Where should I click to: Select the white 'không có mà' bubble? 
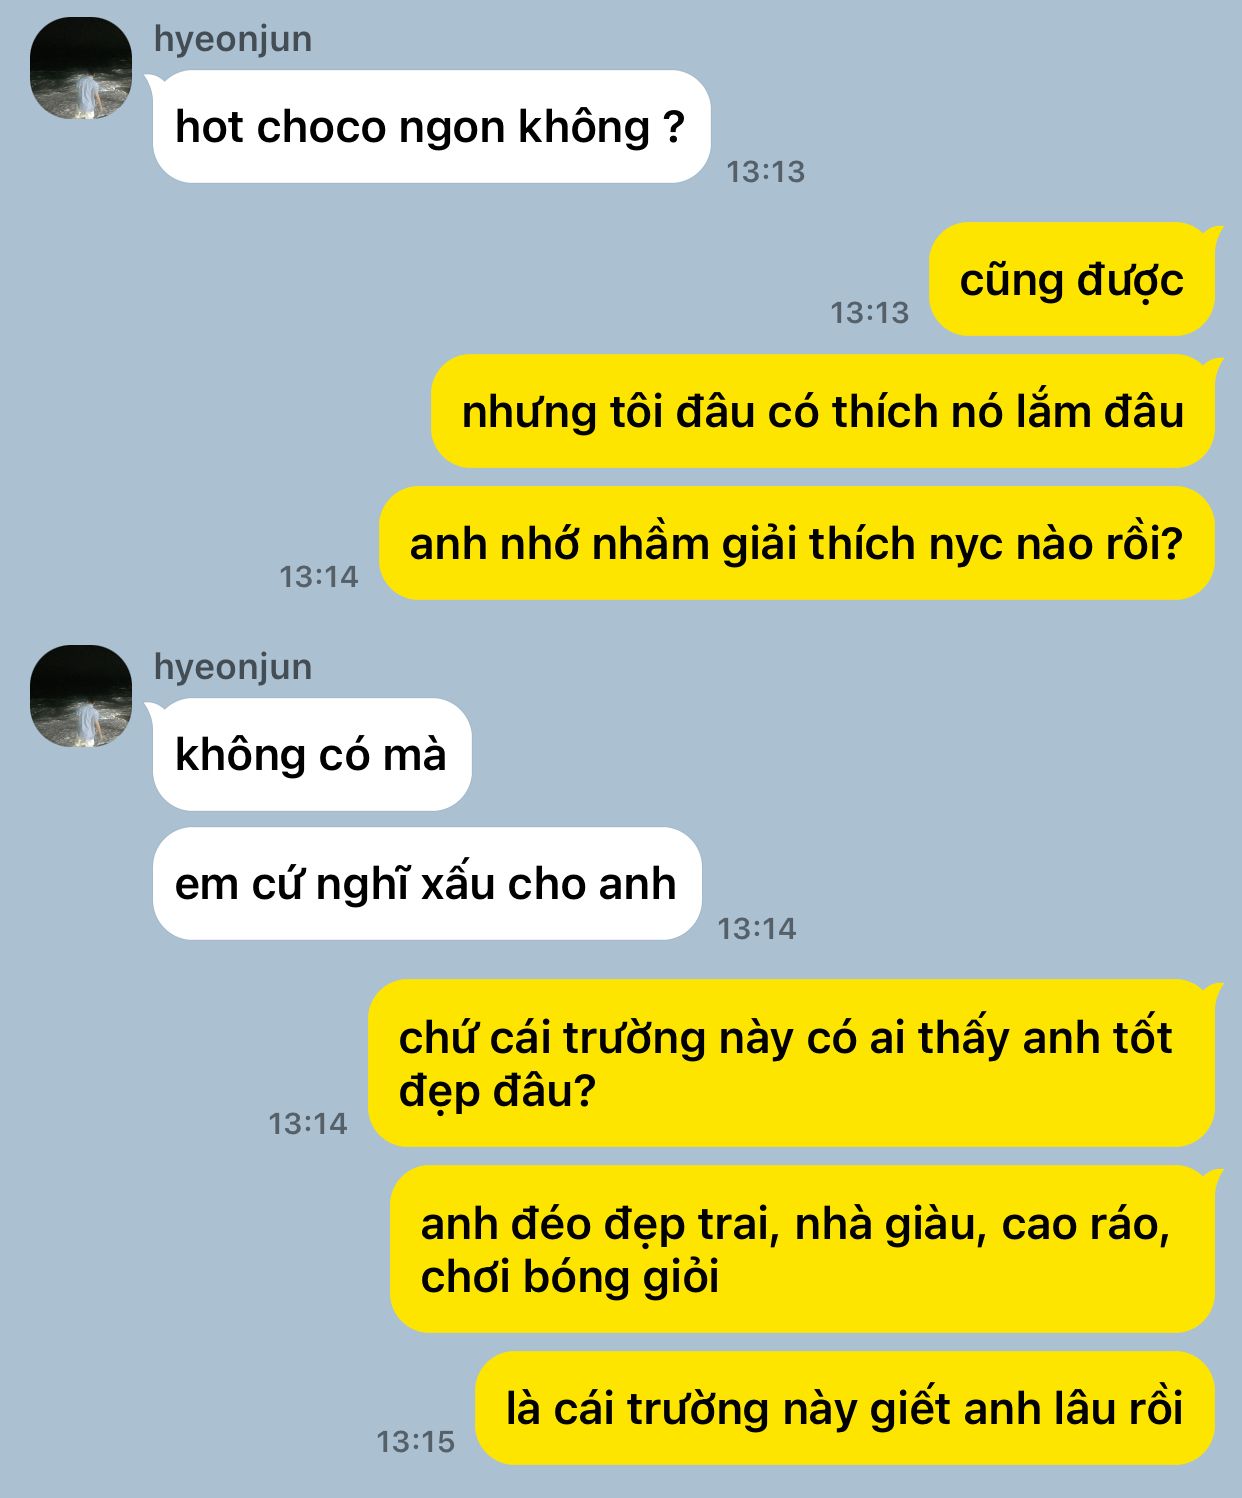coord(311,754)
